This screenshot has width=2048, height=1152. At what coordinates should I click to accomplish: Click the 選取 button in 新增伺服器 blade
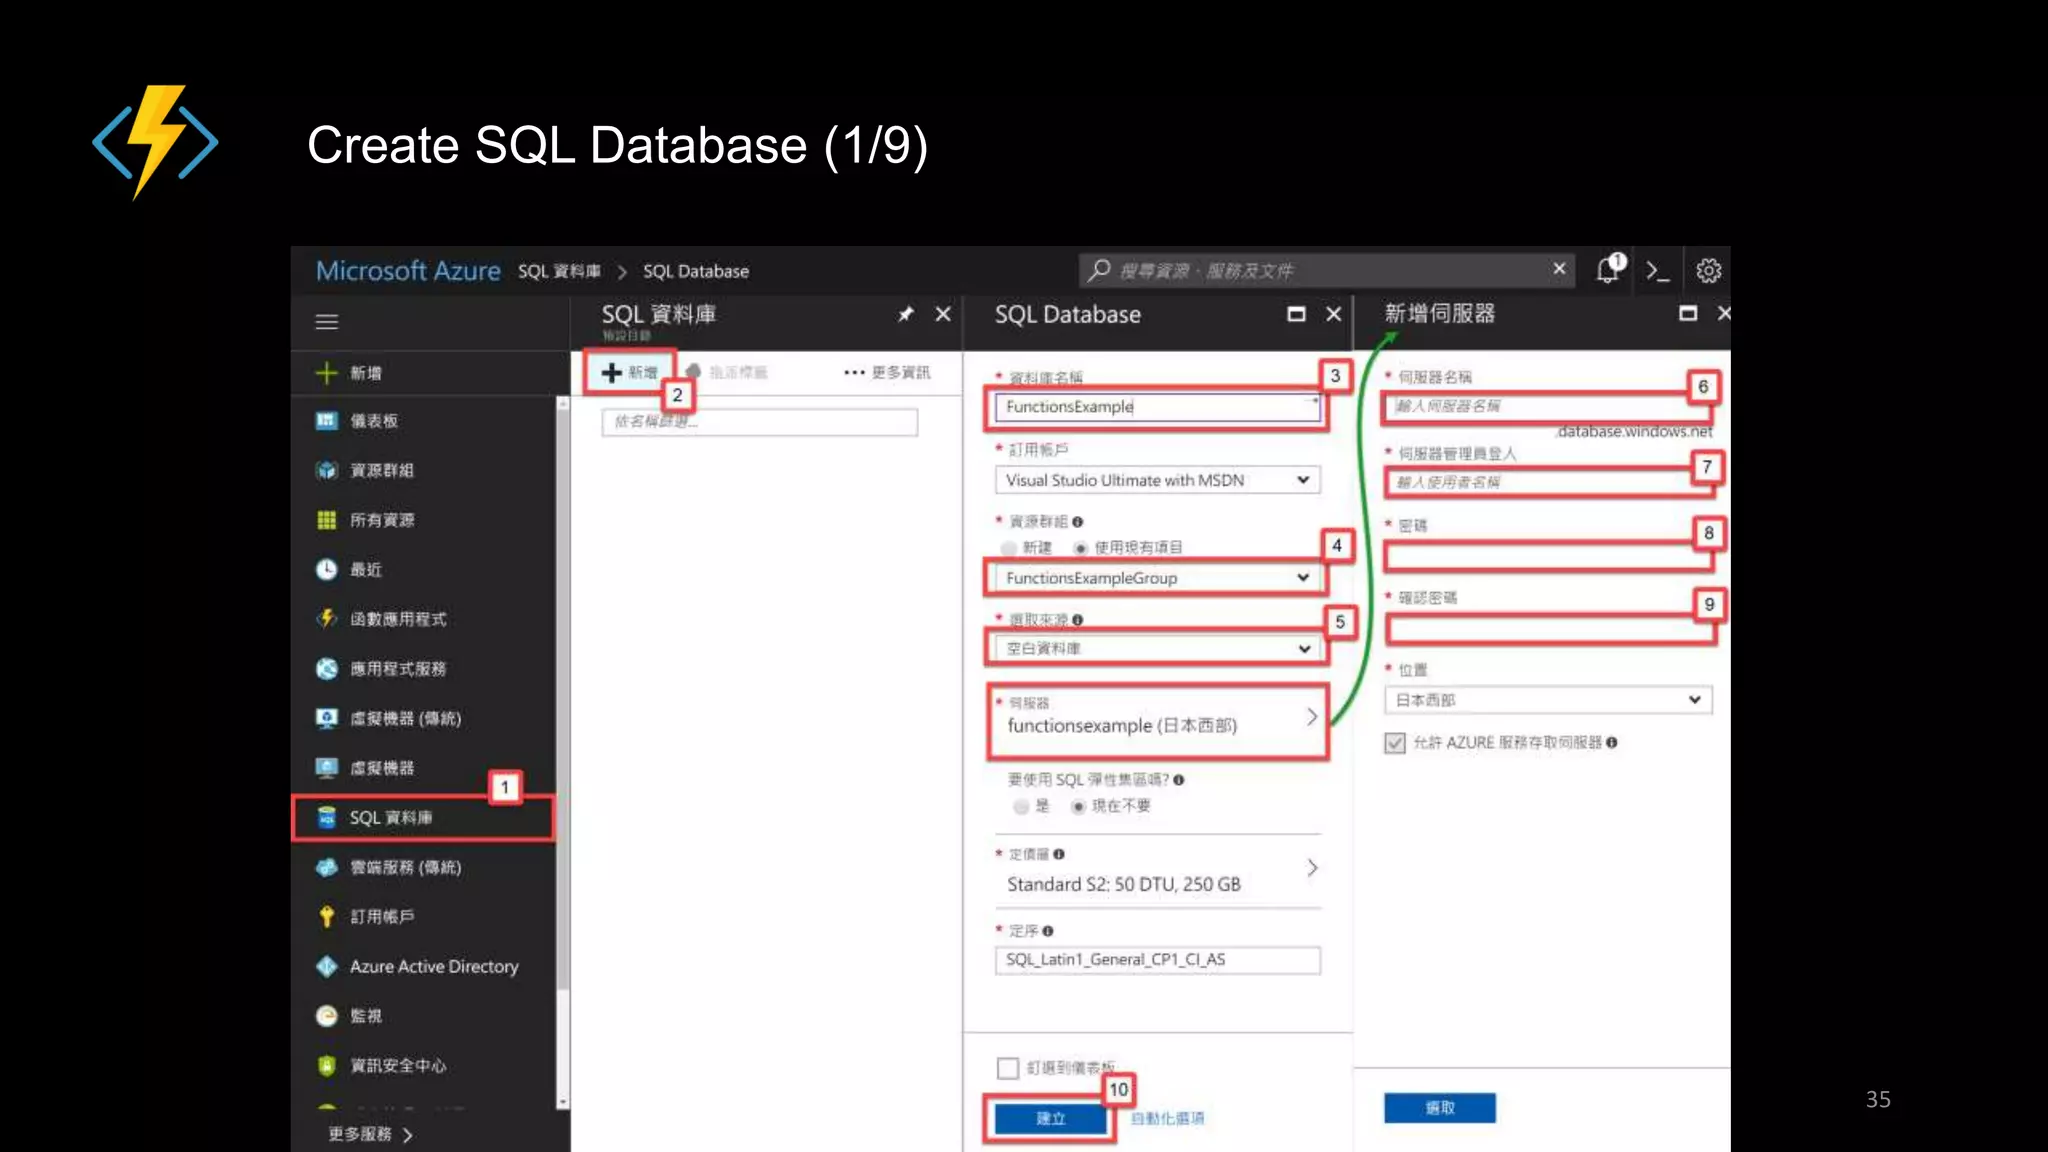tap(1440, 1108)
